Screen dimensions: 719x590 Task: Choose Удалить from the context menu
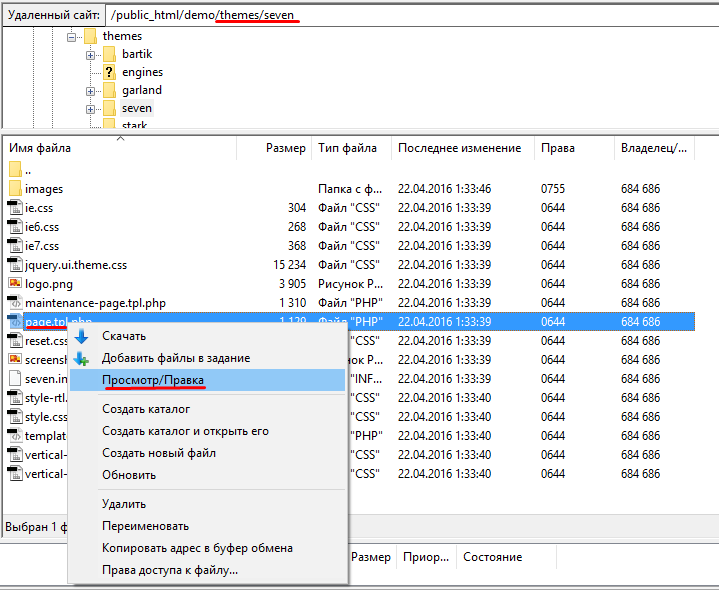[x=207, y=504]
